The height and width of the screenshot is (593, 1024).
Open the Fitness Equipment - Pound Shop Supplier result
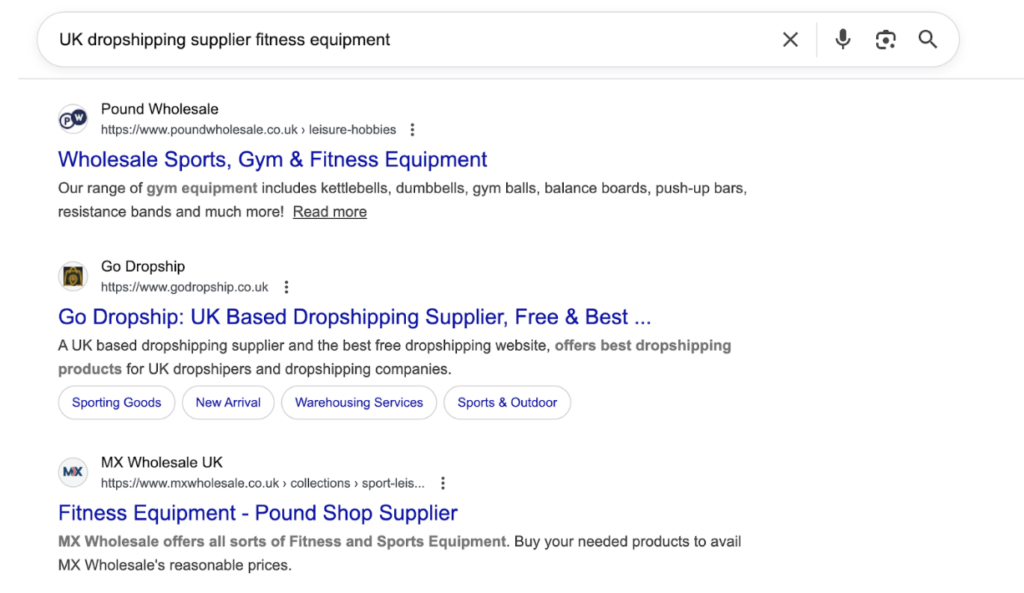(257, 512)
